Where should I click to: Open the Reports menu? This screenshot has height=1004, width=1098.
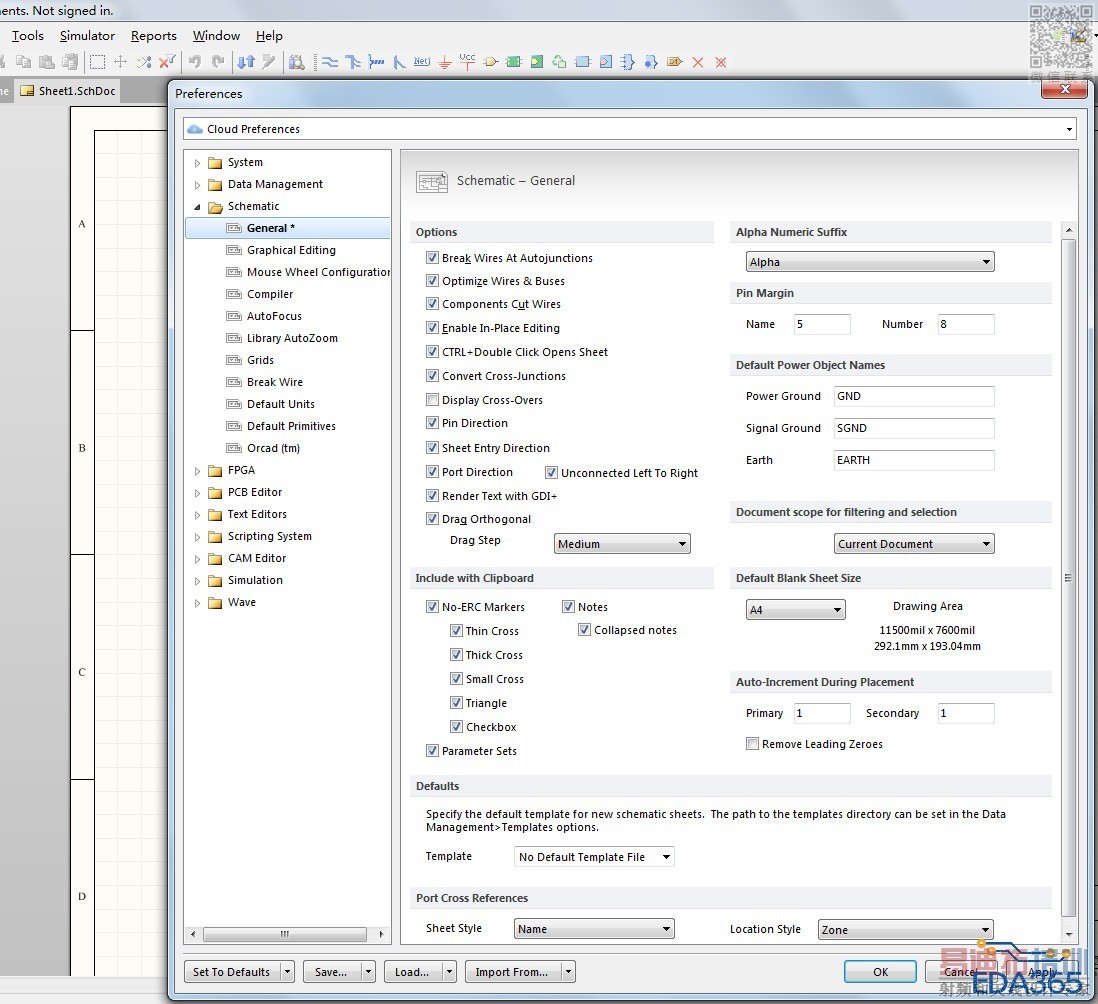(153, 36)
